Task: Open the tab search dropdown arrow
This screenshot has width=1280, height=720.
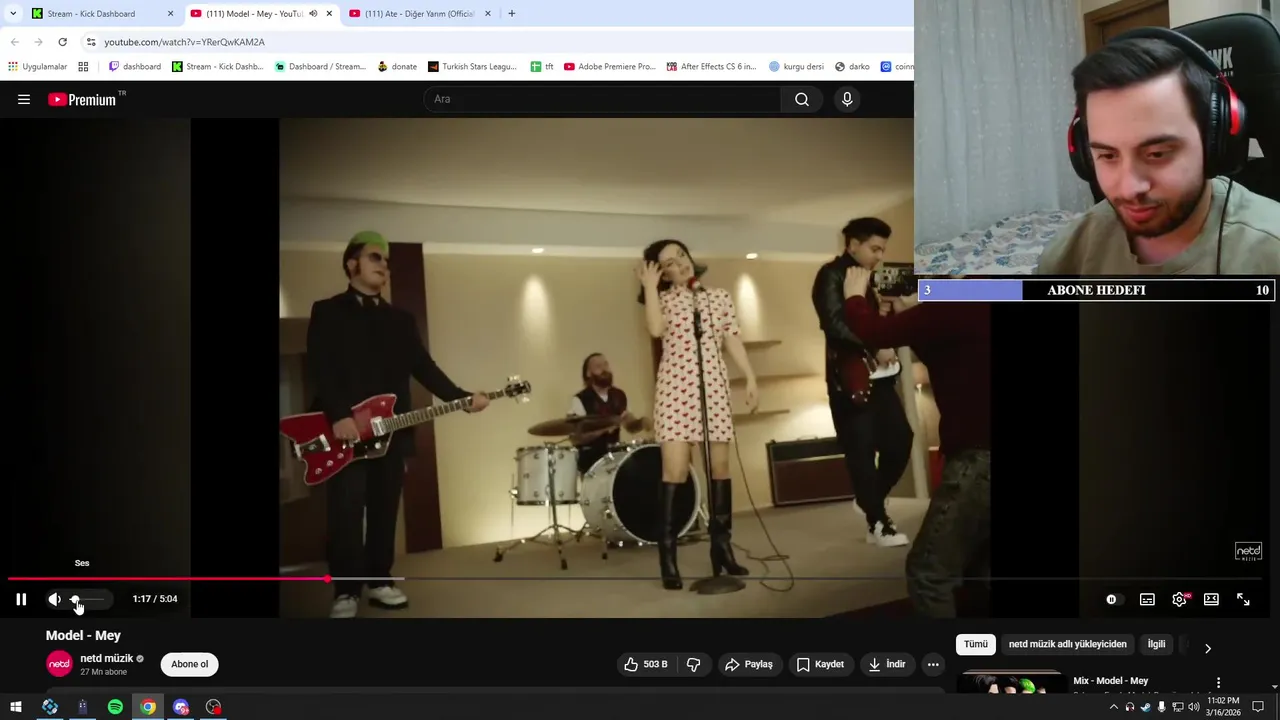Action: point(13,14)
